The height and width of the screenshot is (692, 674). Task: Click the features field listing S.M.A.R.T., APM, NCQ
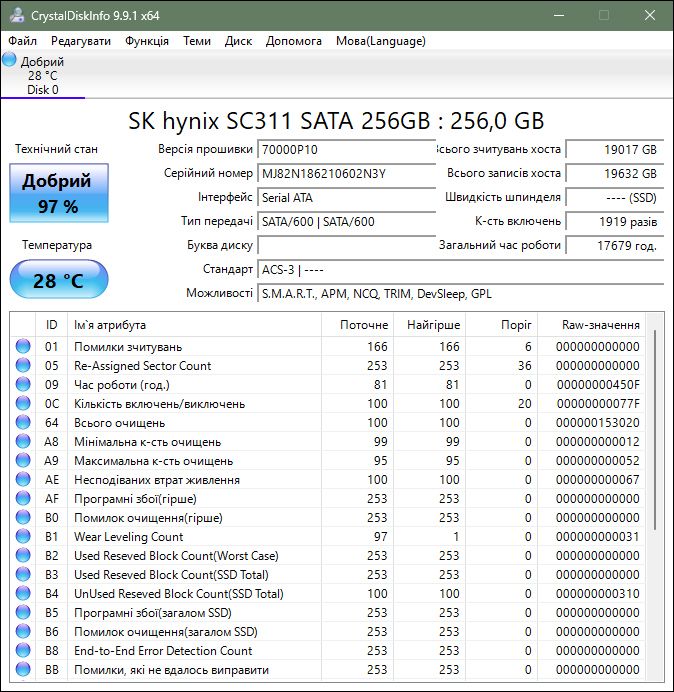460,293
